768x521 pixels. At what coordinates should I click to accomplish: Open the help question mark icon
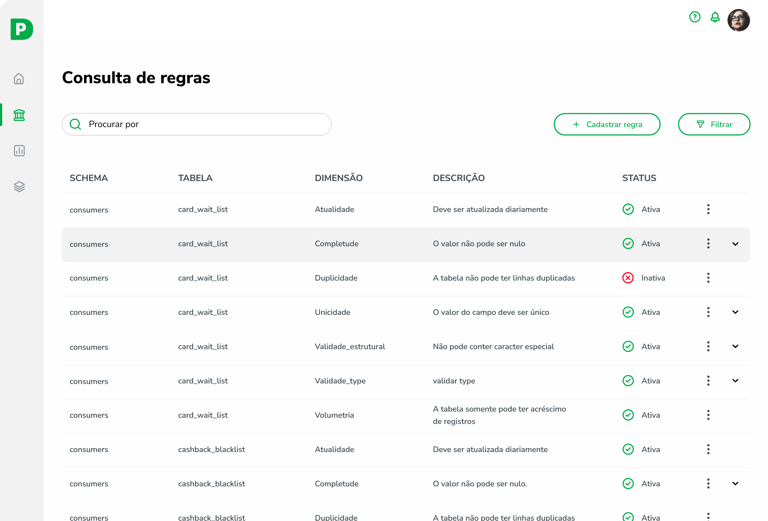pyautogui.click(x=695, y=17)
